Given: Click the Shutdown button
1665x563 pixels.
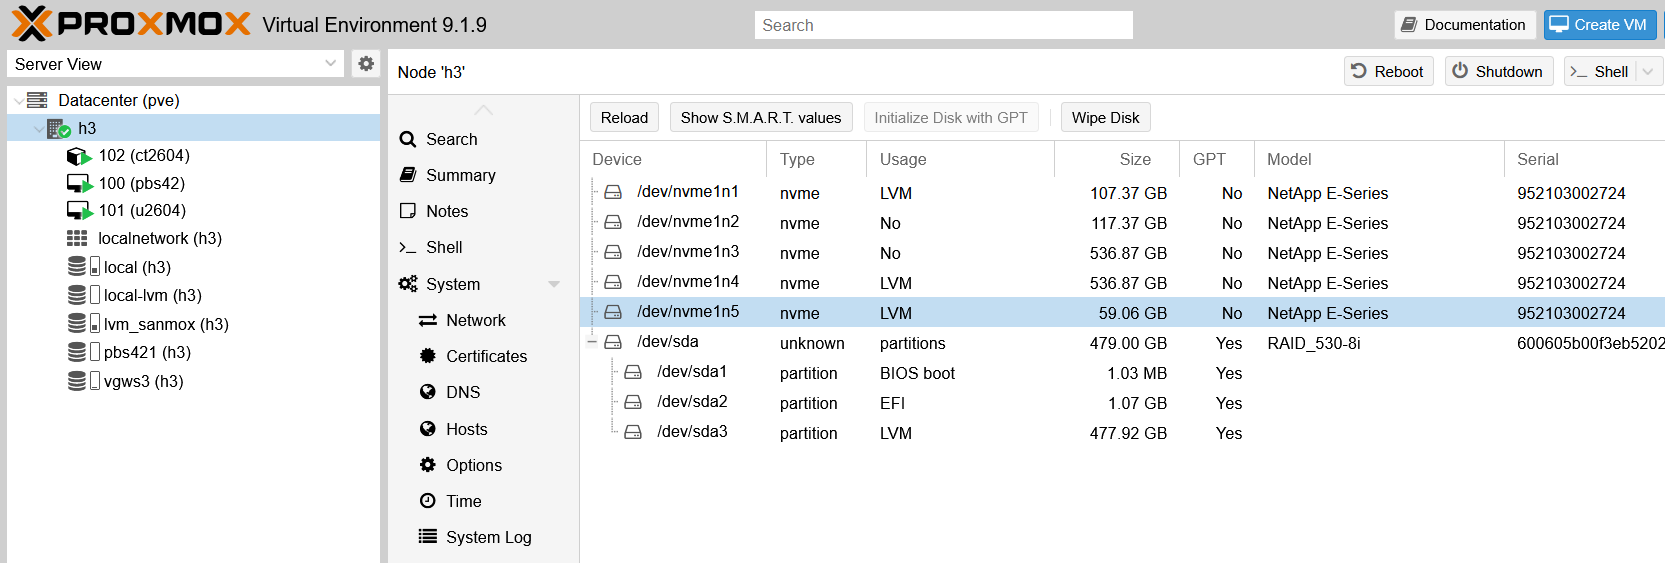Looking at the screenshot, I should [1498, 71].
